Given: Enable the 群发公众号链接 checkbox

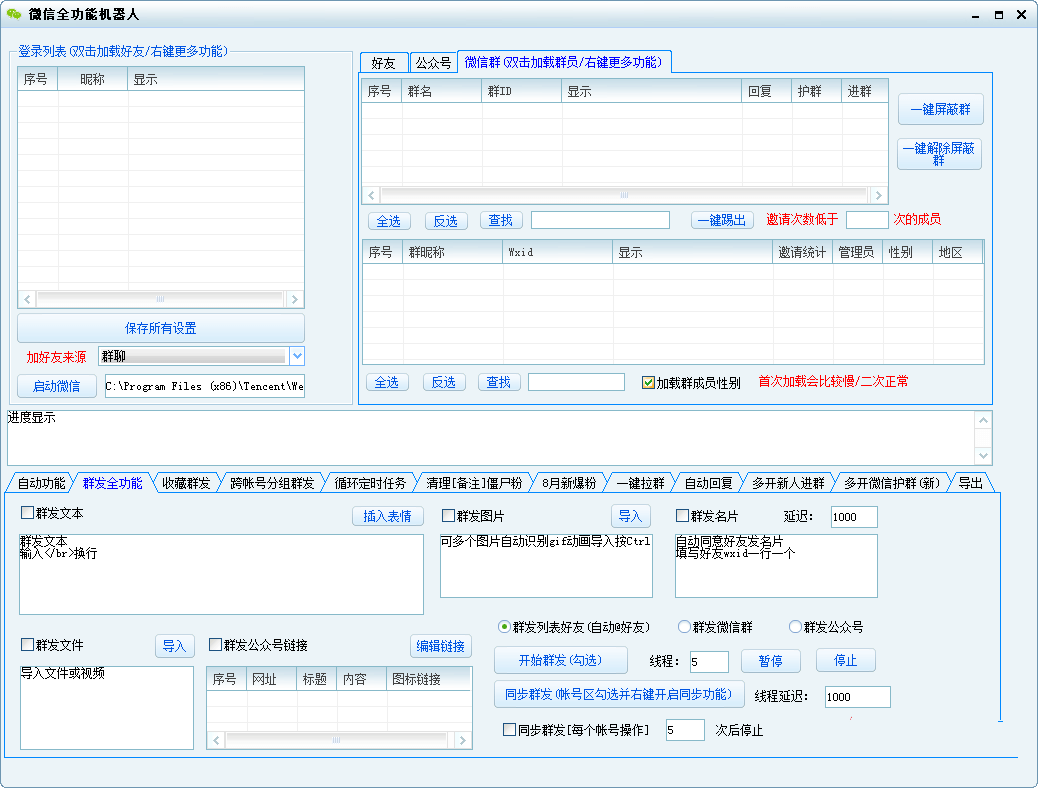Looking at the screenshot, I should click(x=215, y=644).
